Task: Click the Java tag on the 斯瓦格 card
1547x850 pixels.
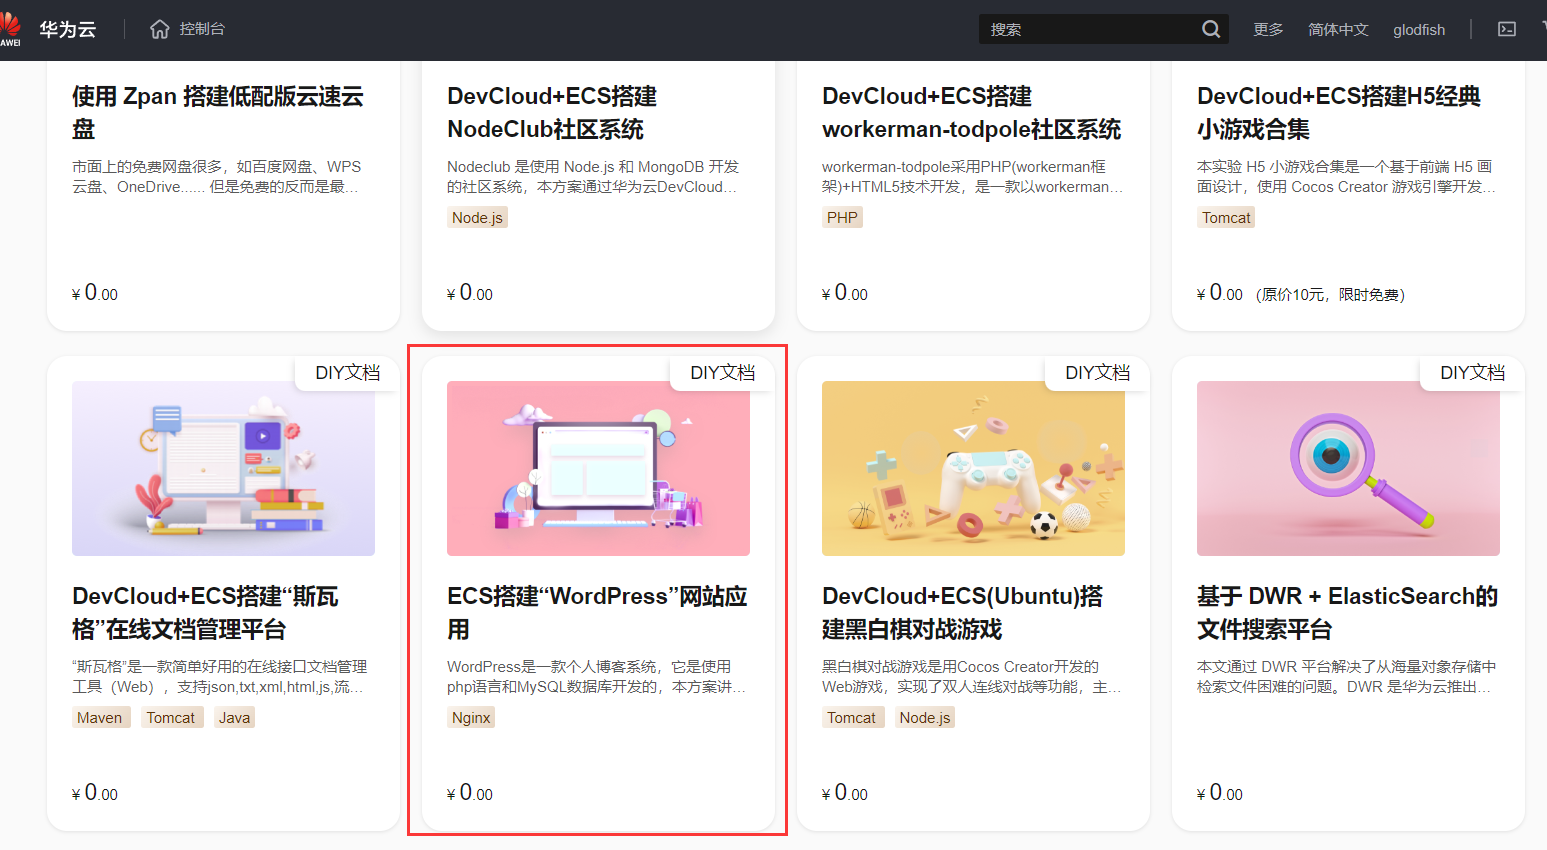Action: tap(234, 717)
